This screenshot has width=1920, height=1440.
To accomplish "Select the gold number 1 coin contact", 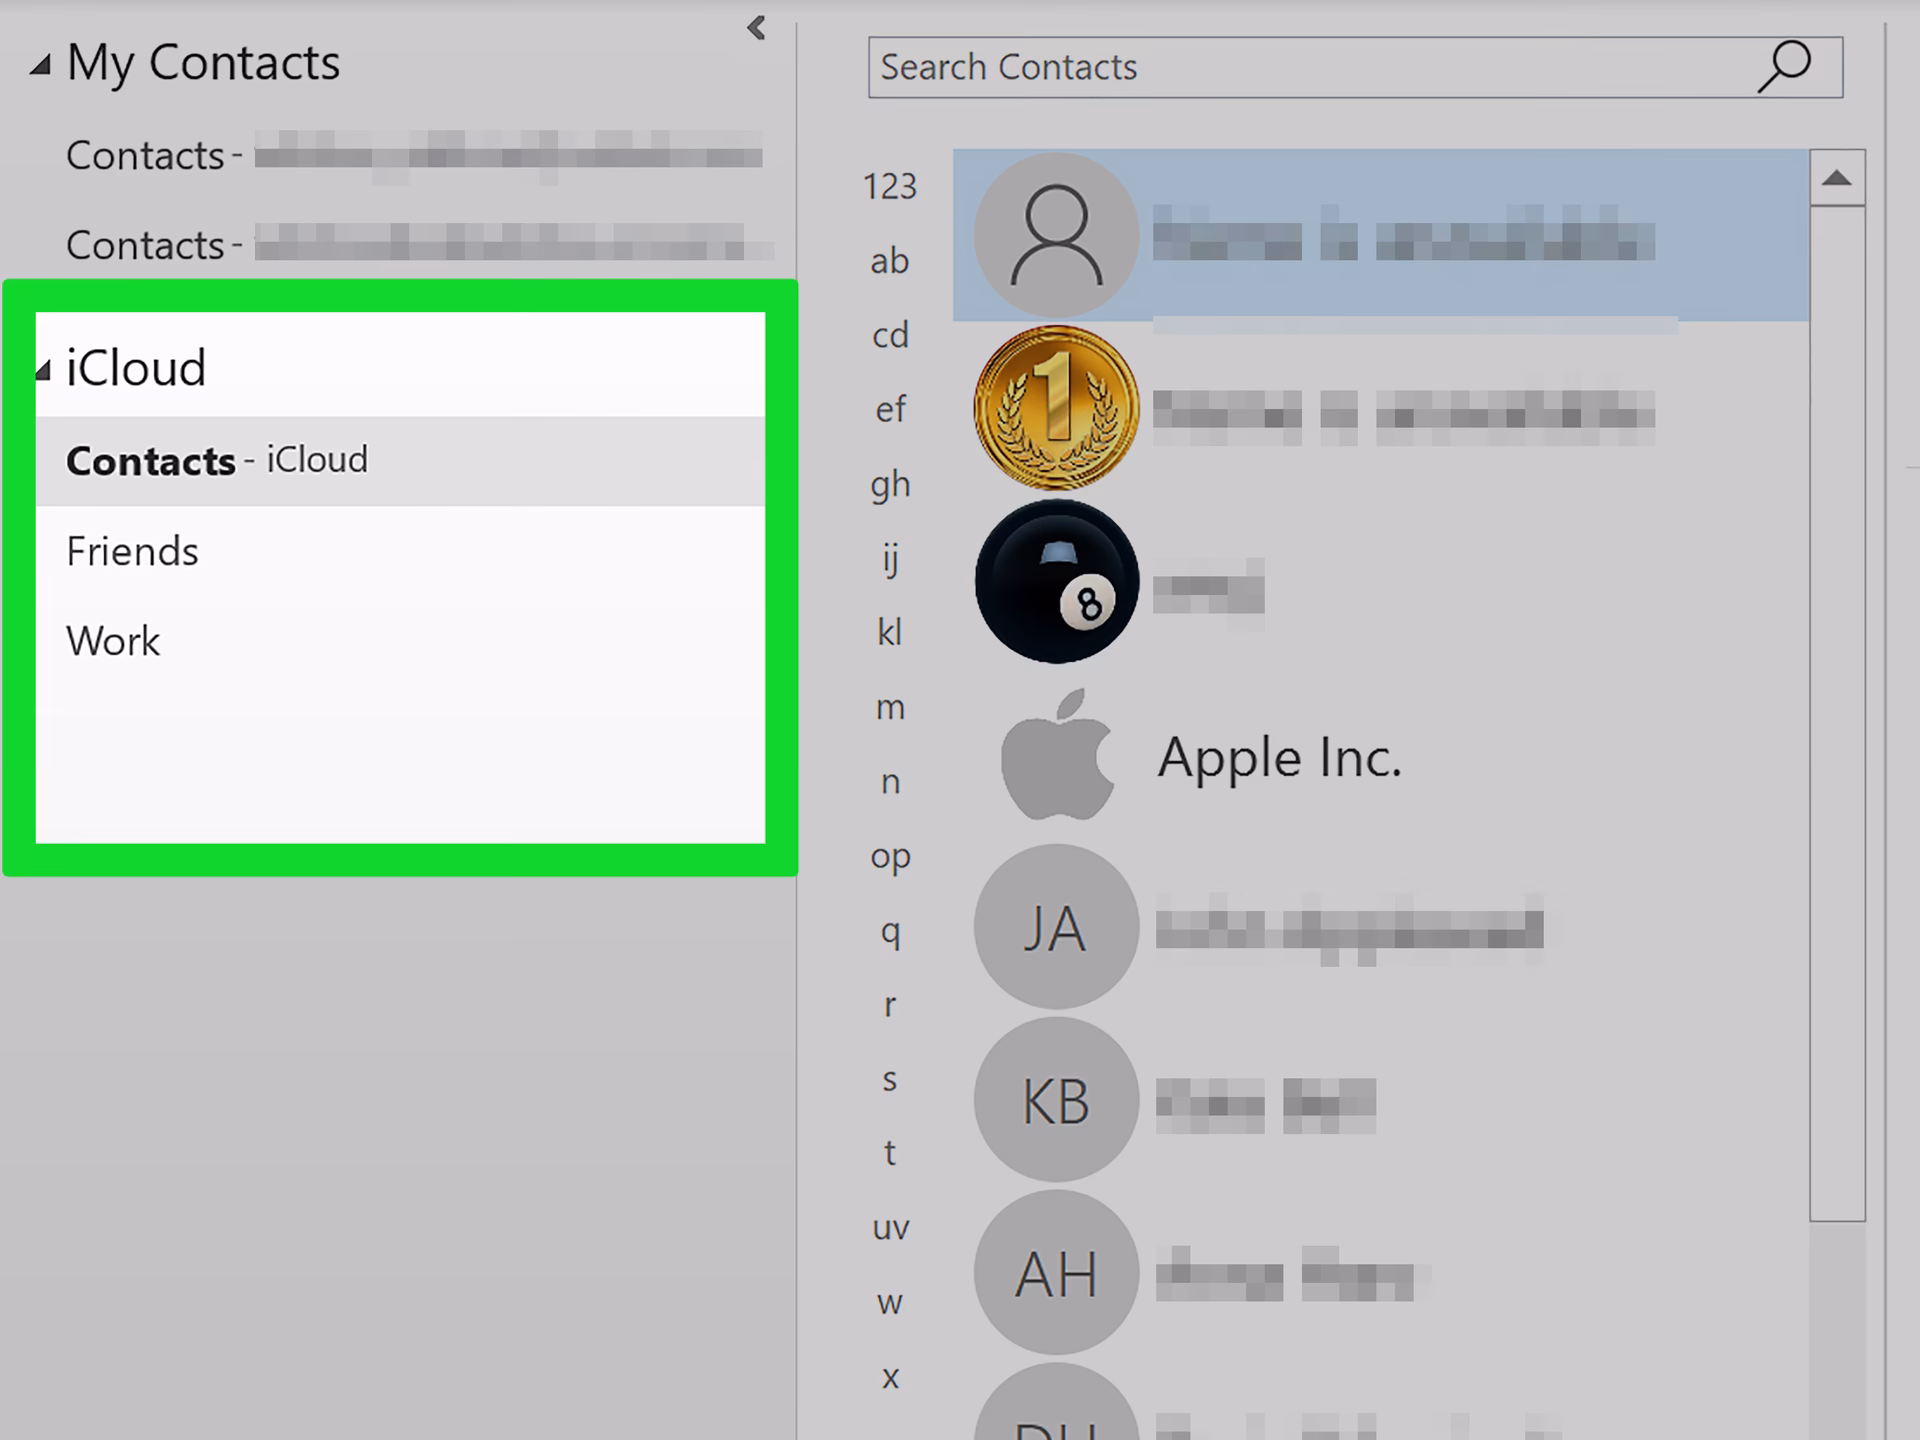I will coord(1056,408).
